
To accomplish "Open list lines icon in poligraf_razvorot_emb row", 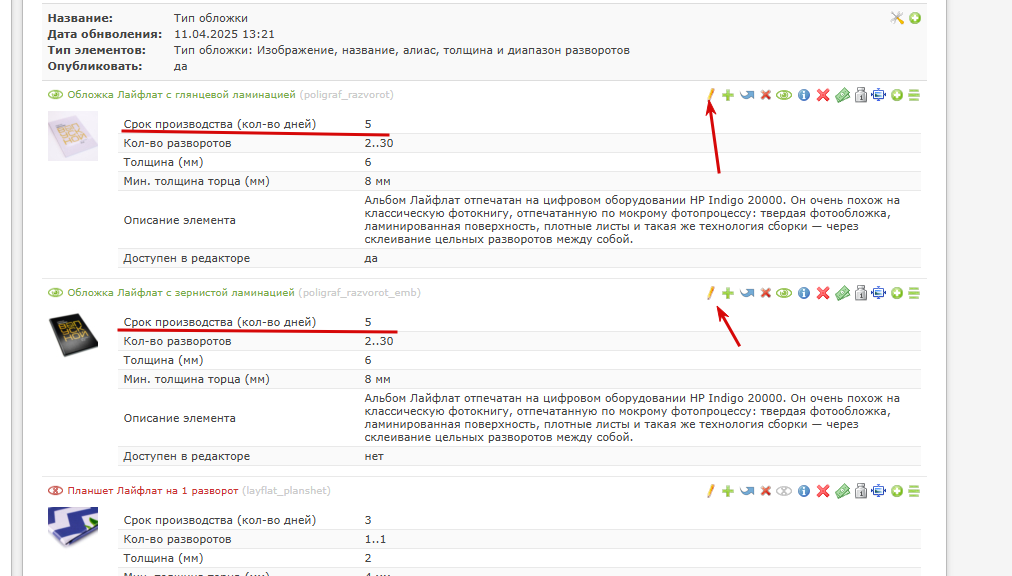I will [914, 293].
